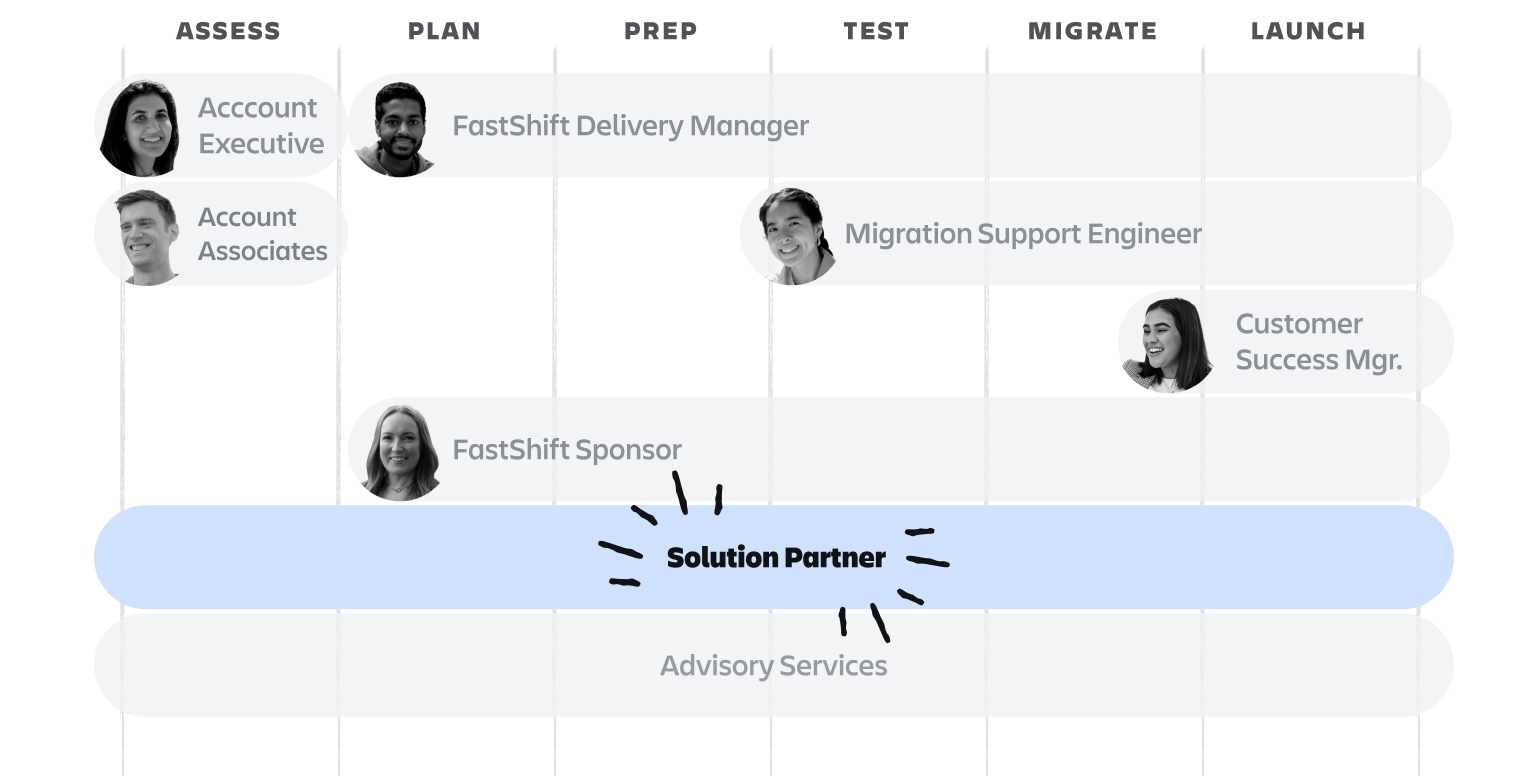
Task: Select the TEST phase header
Action: coord(876,31)
